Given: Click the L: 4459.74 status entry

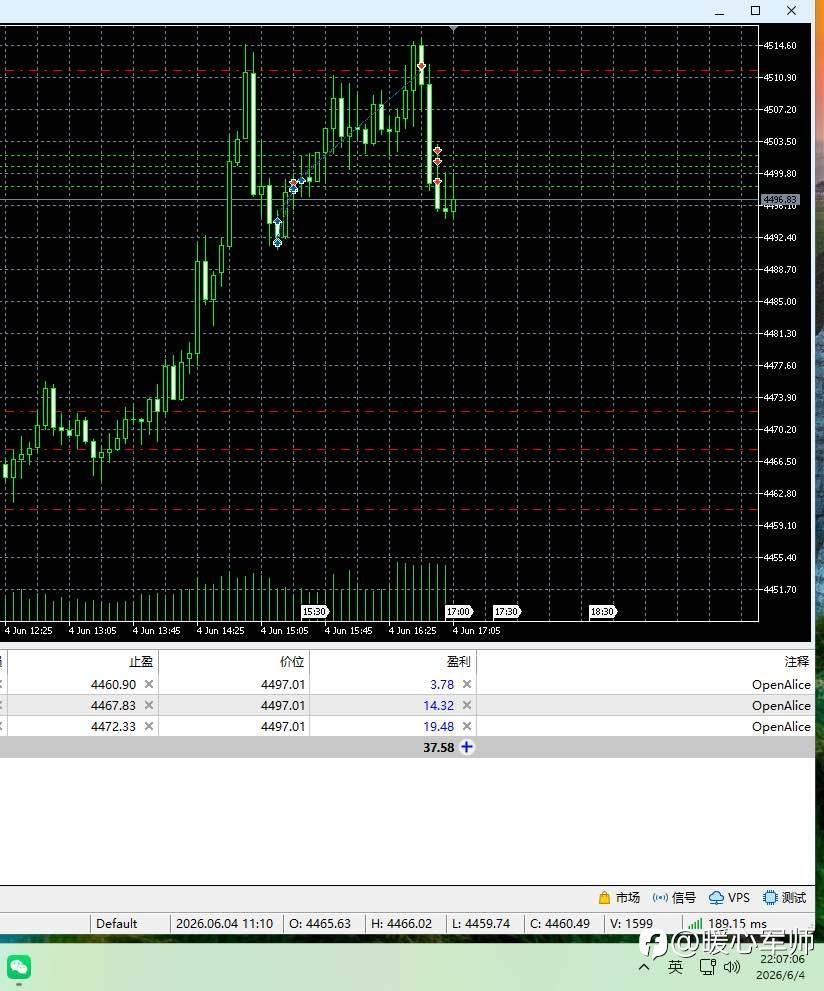Looking at the screenshot, I should tap(481, 923).
